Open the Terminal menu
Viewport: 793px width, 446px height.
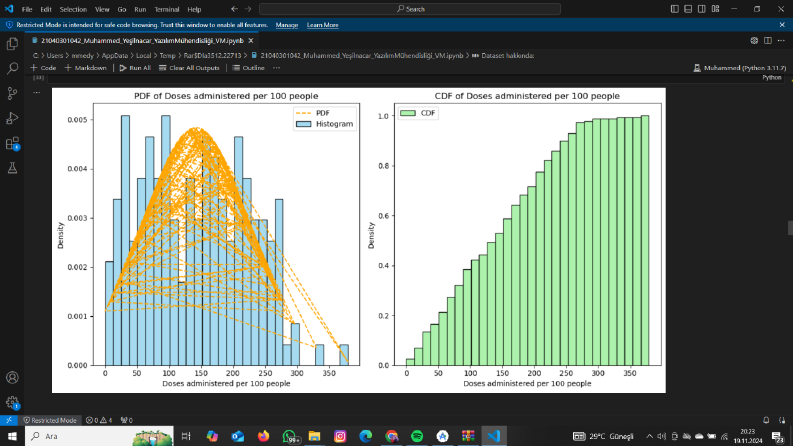[x=166, y=9]
